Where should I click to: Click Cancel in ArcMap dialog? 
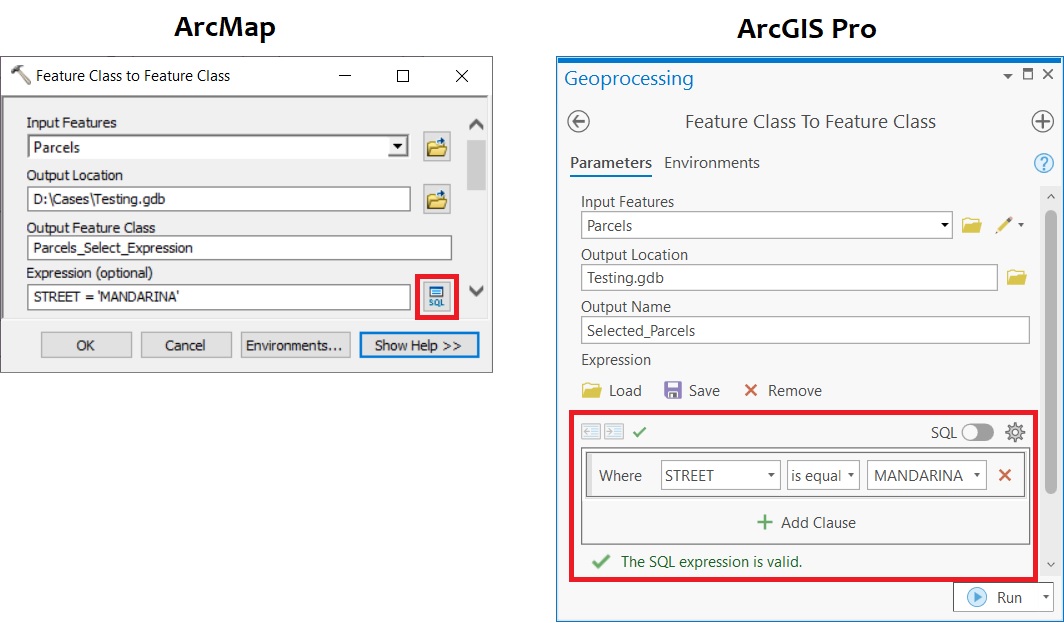click(x=186, y=345)
